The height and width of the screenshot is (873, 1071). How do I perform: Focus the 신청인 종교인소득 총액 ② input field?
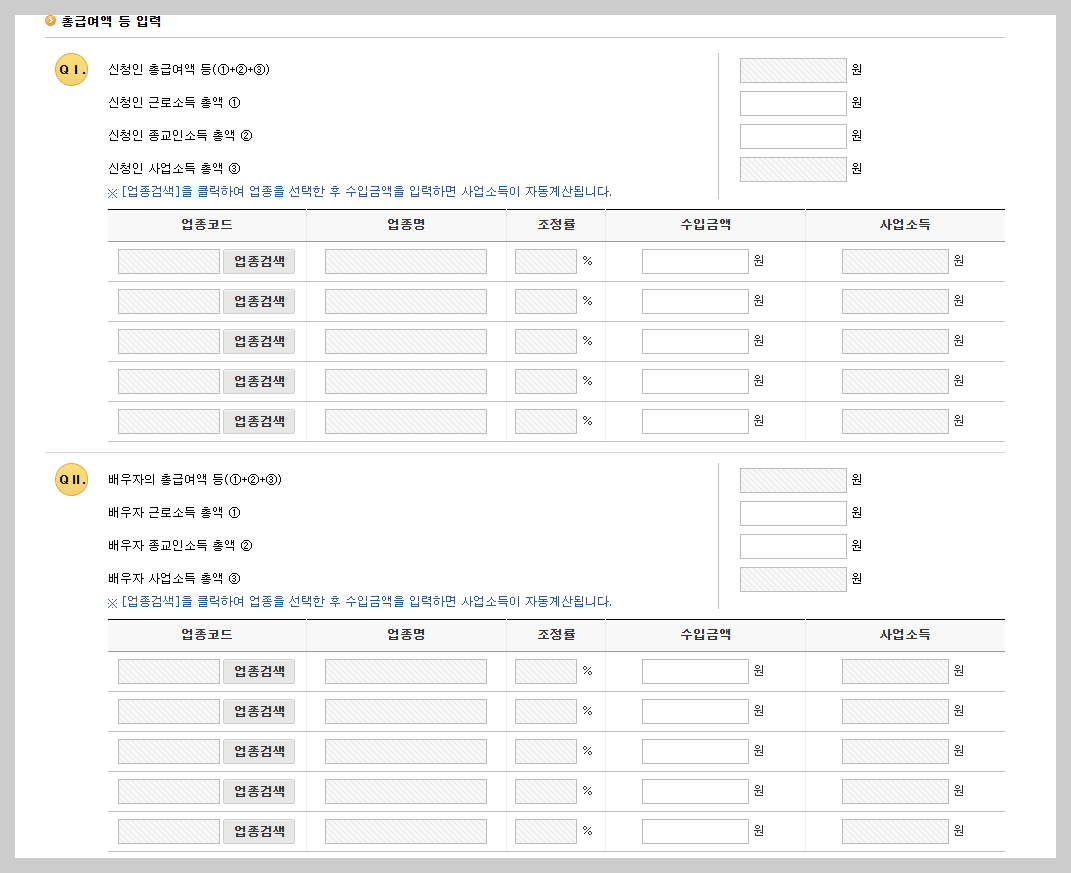(793, 136)
